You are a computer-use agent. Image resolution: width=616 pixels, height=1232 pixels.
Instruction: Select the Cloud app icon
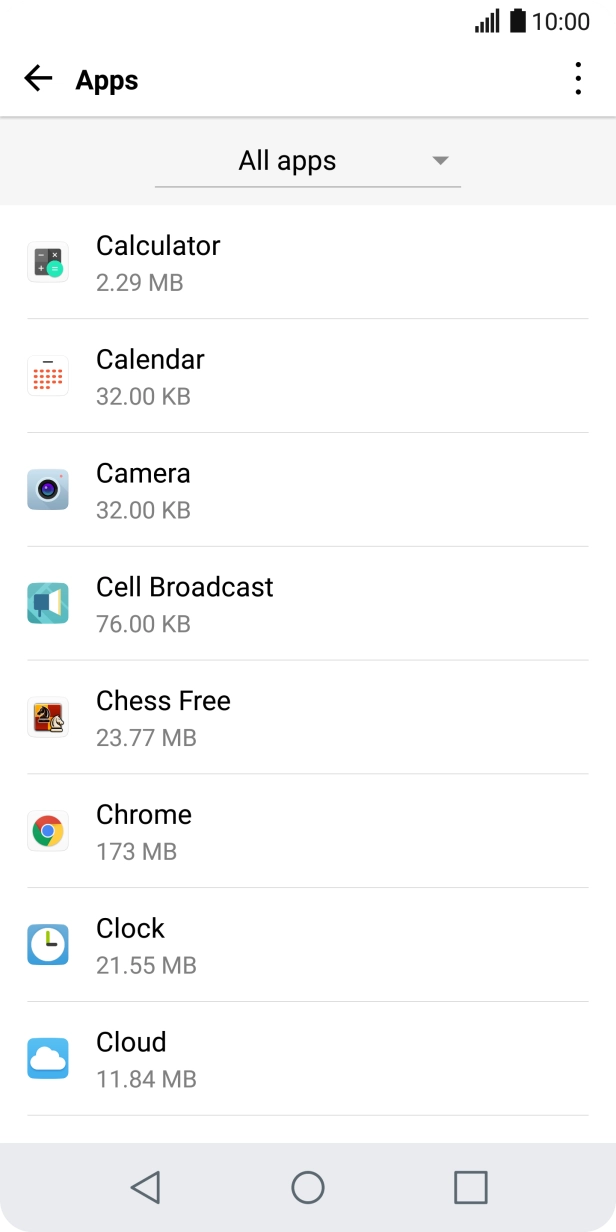click(x=48, y=1058)
